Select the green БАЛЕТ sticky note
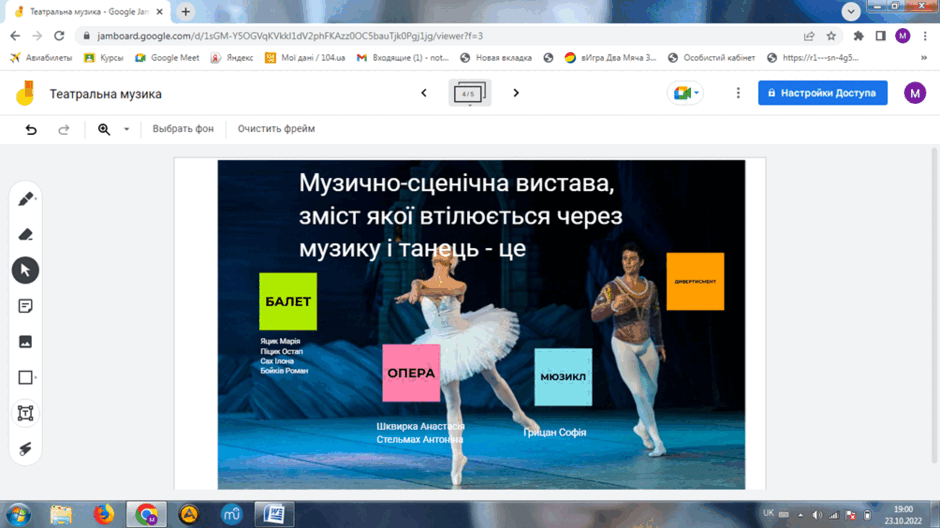 (288, 301)
